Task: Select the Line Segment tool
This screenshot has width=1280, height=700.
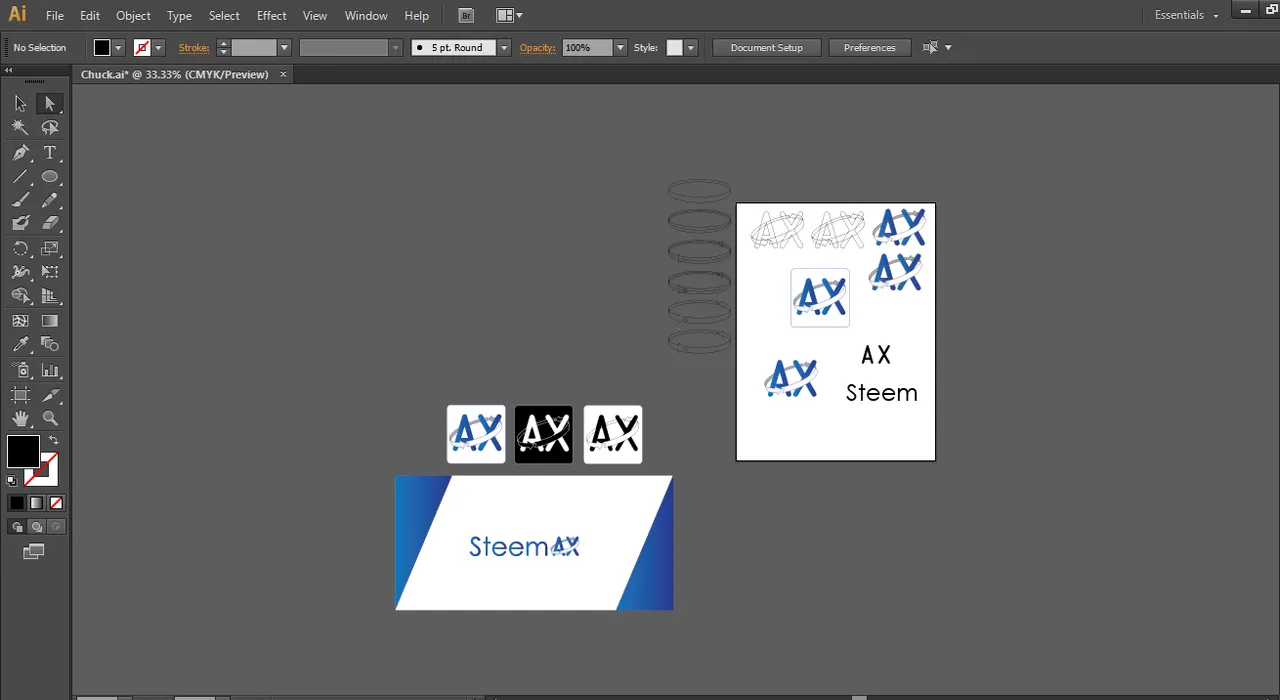Action: point(20,176)
